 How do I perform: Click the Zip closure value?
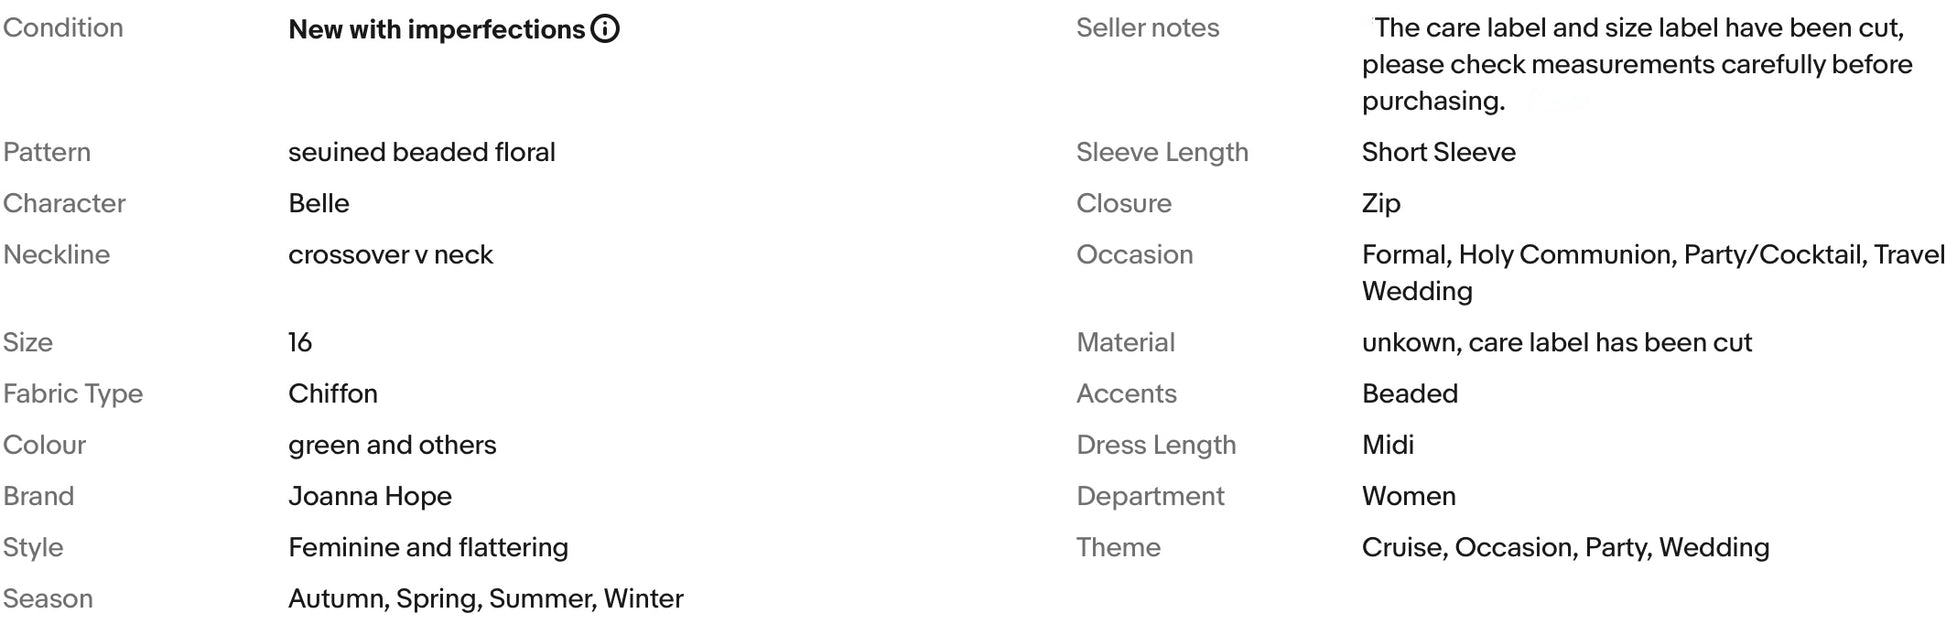1381,203
